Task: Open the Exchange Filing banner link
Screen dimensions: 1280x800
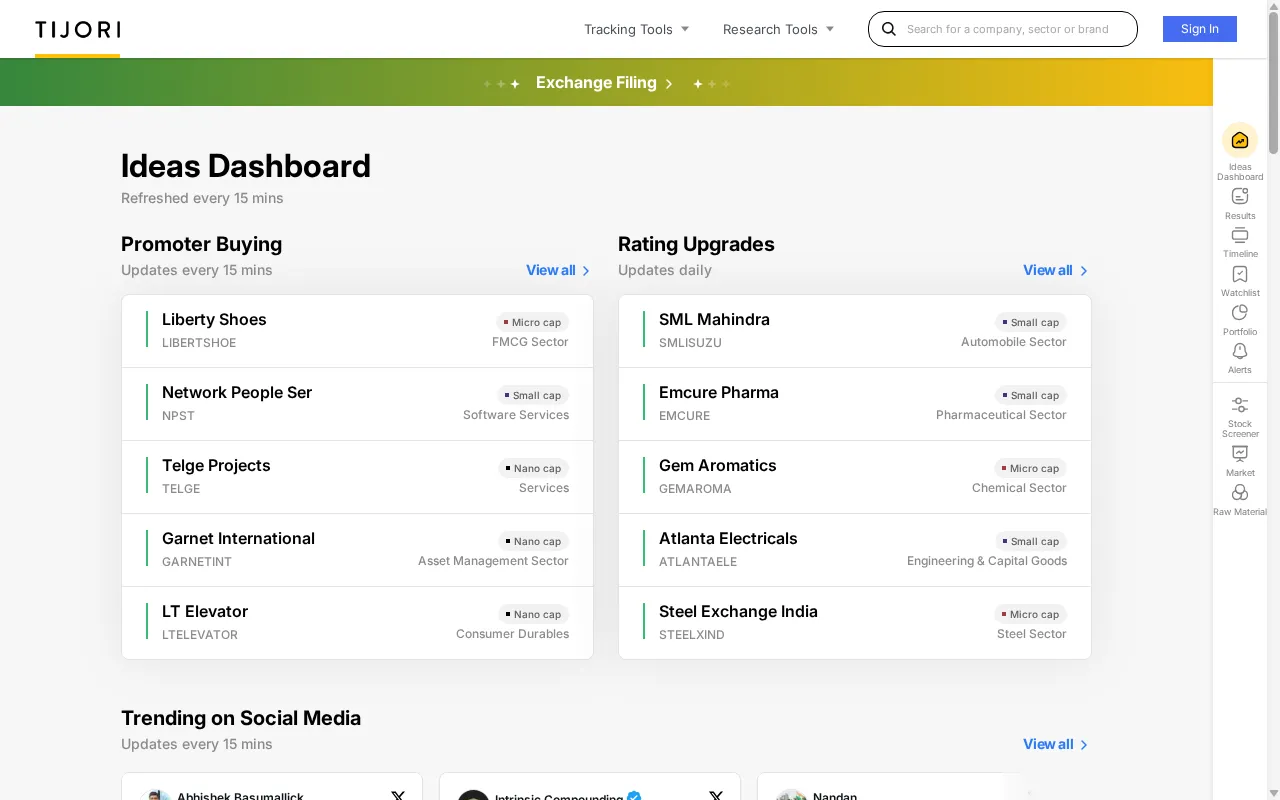Action: click(604, 83)
